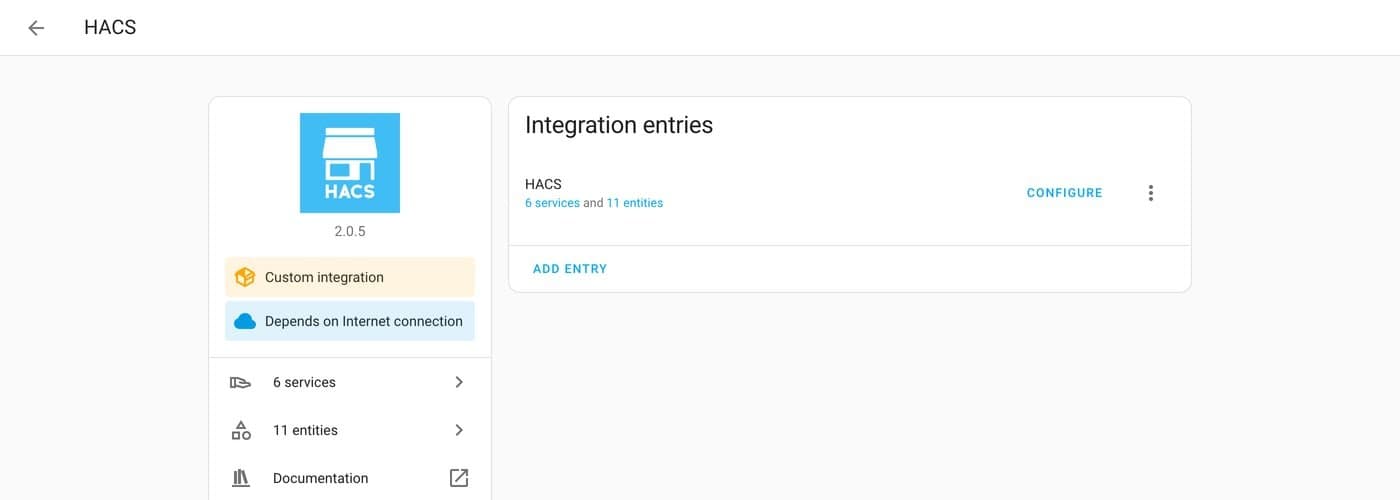This screenshot has width=1400, height=500.
Task: Click the entities shapes icon in sidebar
Action: 241,430
